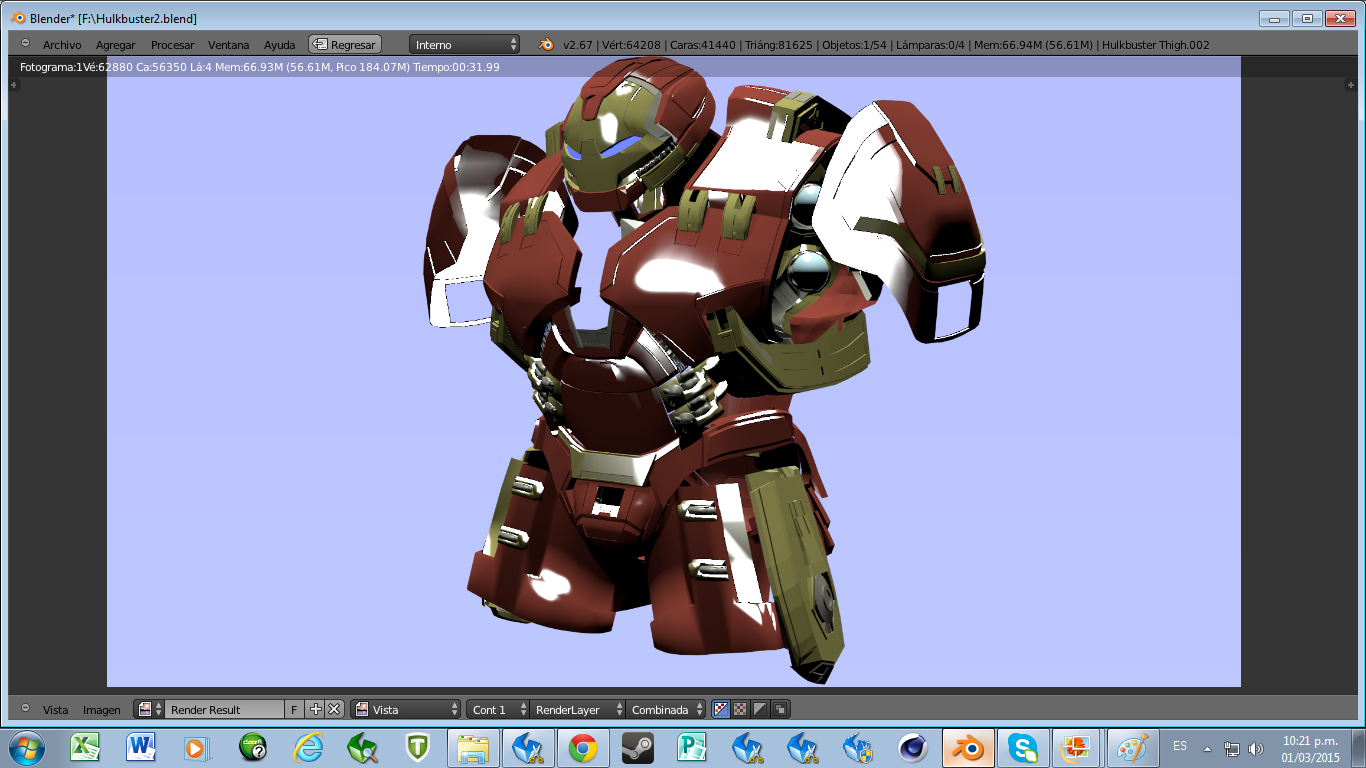The height and width of the screenshot is (768, 1366).
Task: Open the Ventana menu
Action: tap(228, 45)
